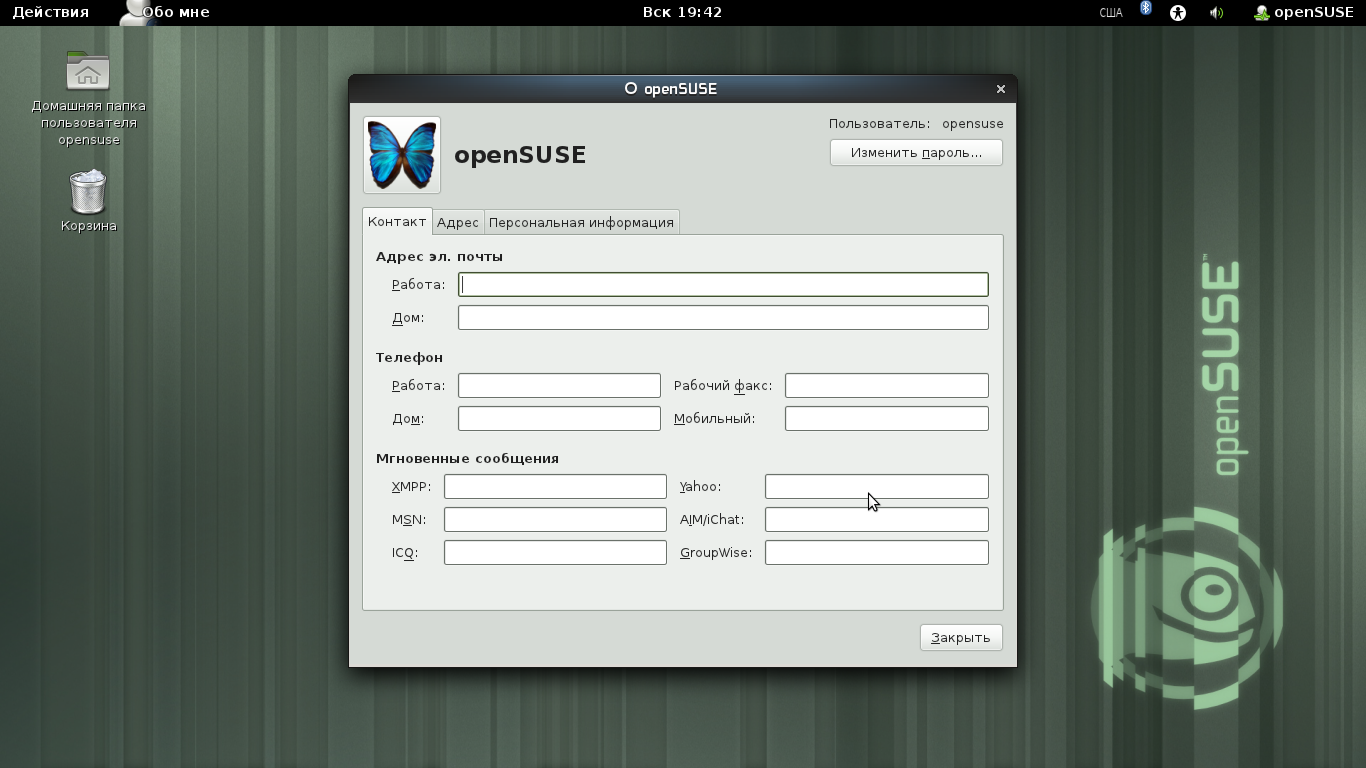Click the Закрыть button
Viewport: 1366px width, 768px height.
pyautogui.click(x=961, y=638)
